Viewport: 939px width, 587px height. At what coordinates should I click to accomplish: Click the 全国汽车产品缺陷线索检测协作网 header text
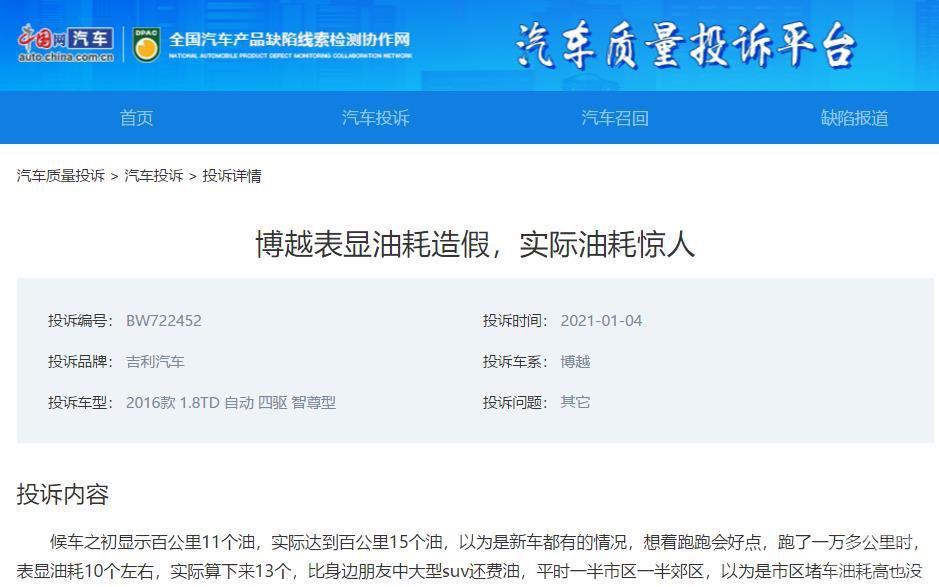coord(290,40)
